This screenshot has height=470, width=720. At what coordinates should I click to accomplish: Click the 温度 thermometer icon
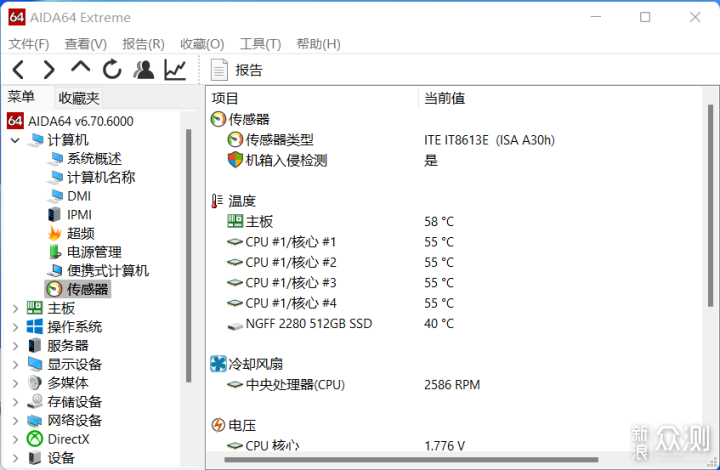tap(217, 201)
